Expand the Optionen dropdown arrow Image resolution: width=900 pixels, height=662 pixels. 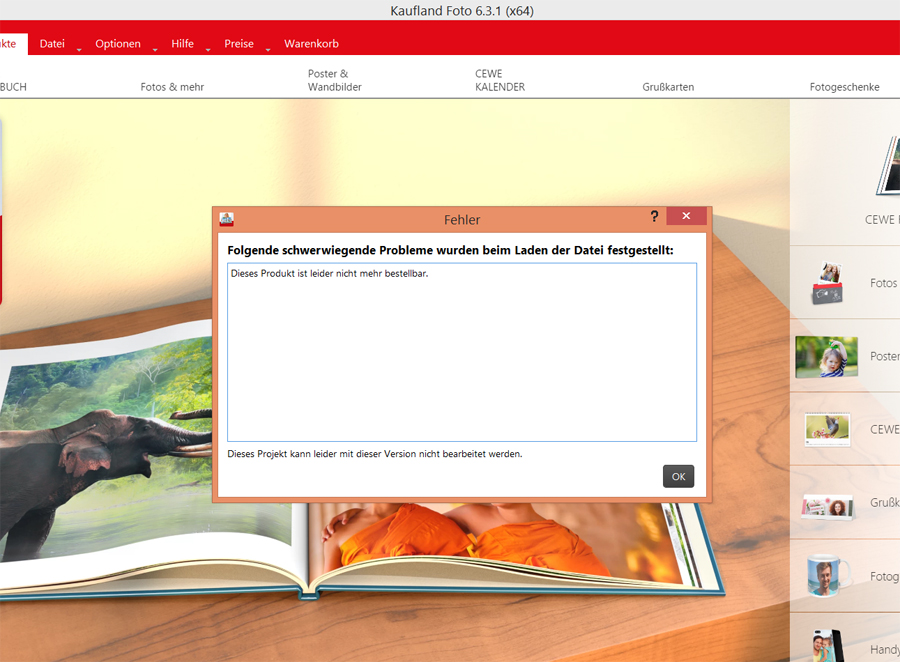tap(155, 50)
